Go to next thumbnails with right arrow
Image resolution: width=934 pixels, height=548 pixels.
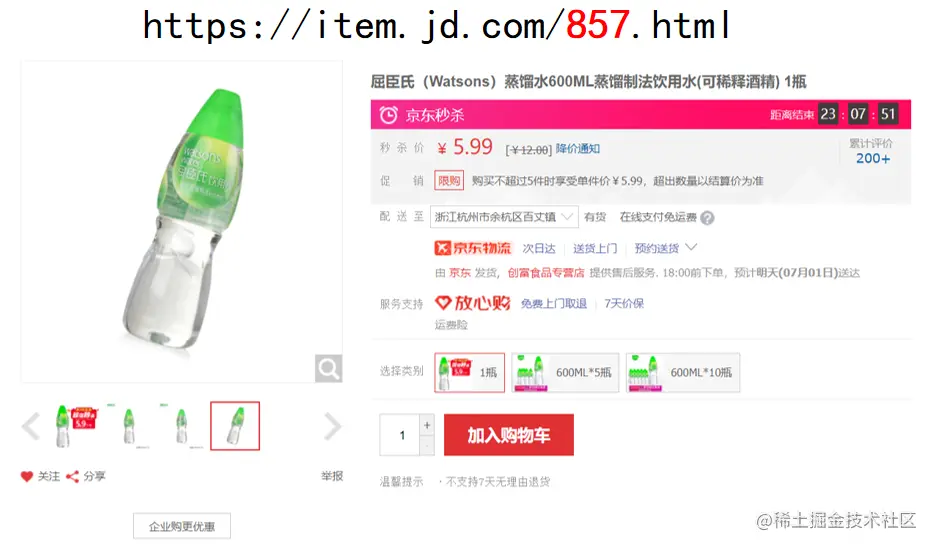[332, 426]
